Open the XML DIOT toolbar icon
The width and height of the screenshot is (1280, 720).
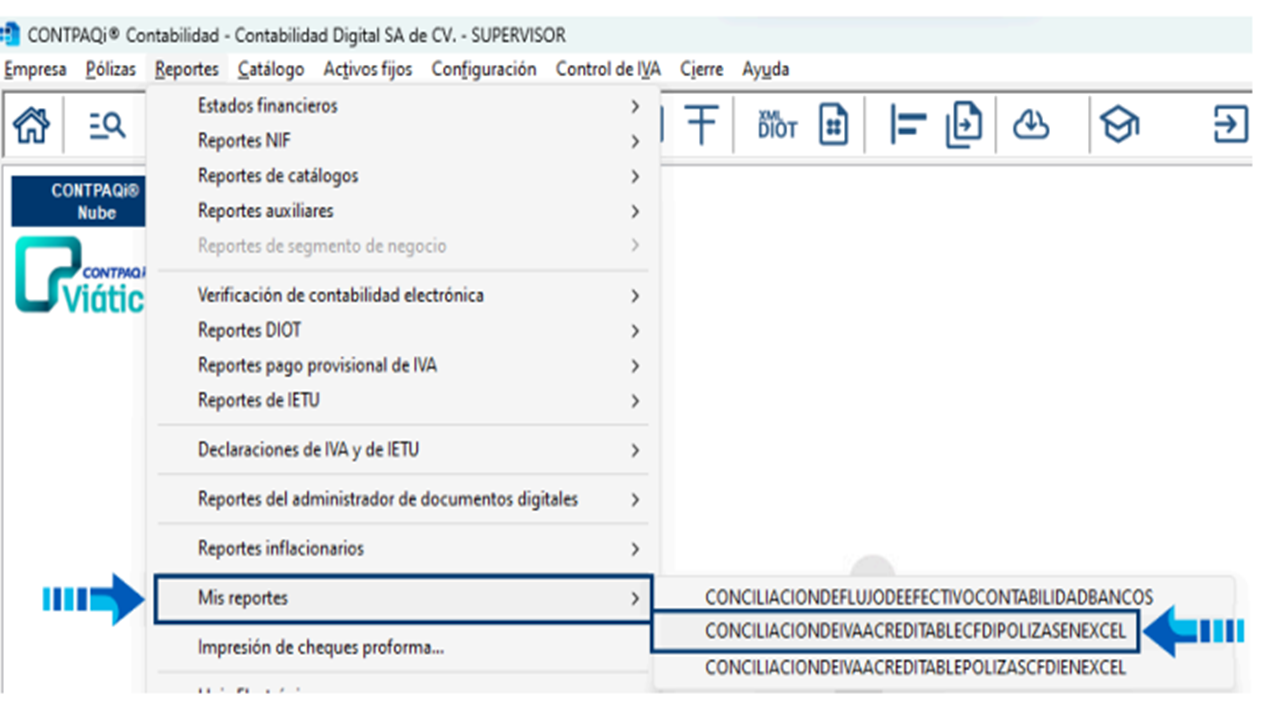(x=777, y=125)
